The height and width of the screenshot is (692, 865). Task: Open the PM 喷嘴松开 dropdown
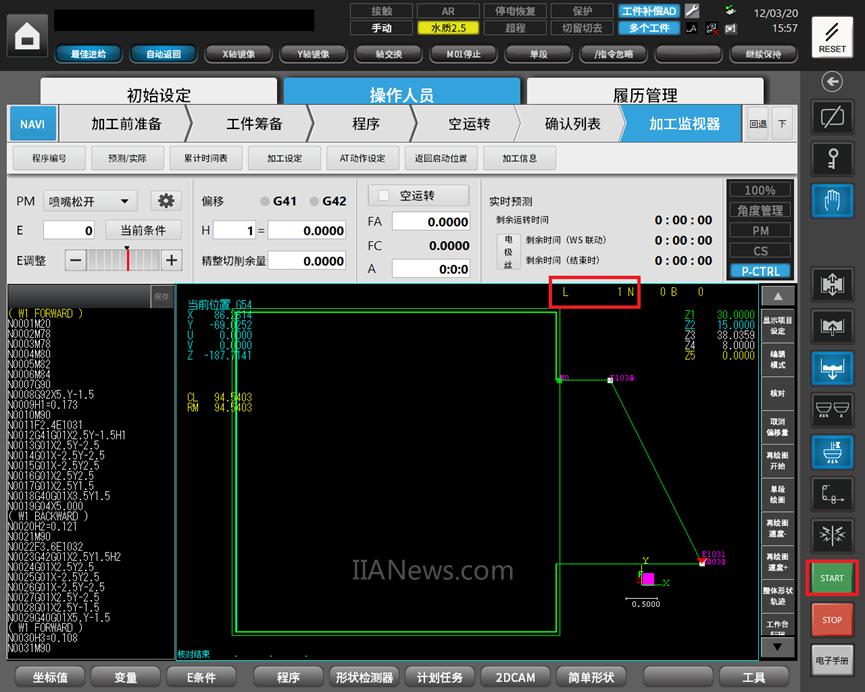89,201
